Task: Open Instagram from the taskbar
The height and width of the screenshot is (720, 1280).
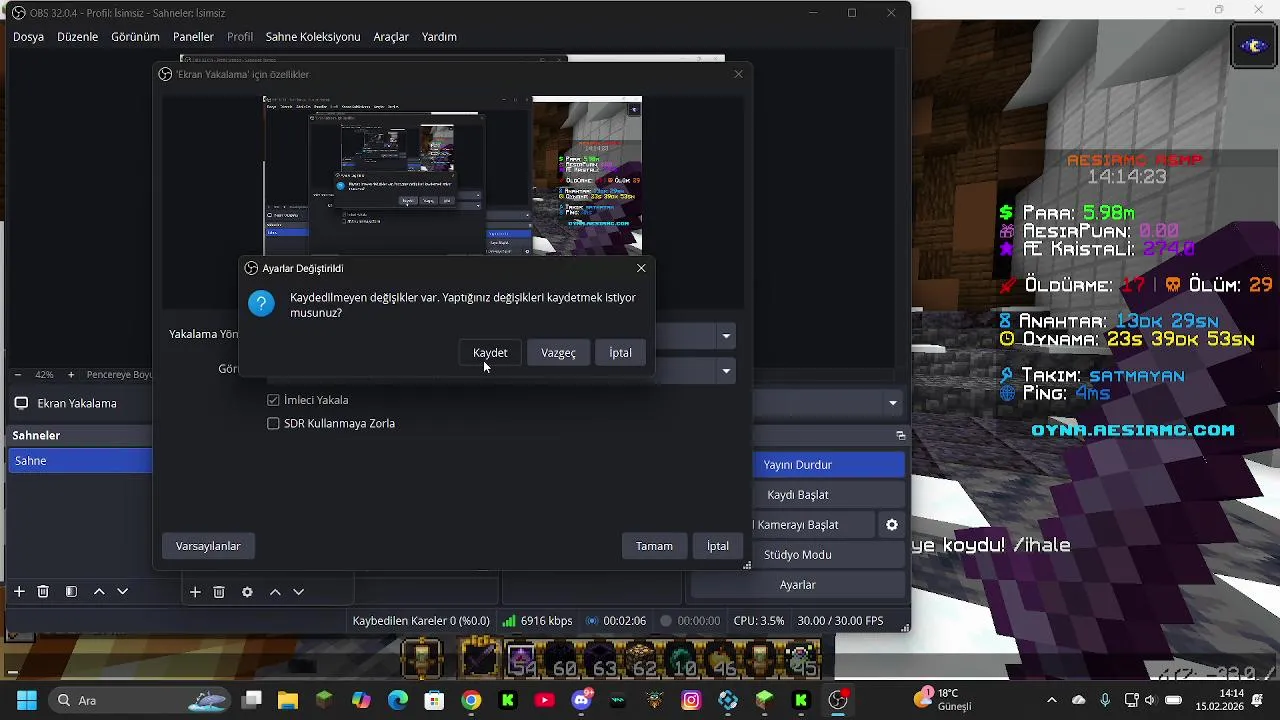Action: (691, 700)
